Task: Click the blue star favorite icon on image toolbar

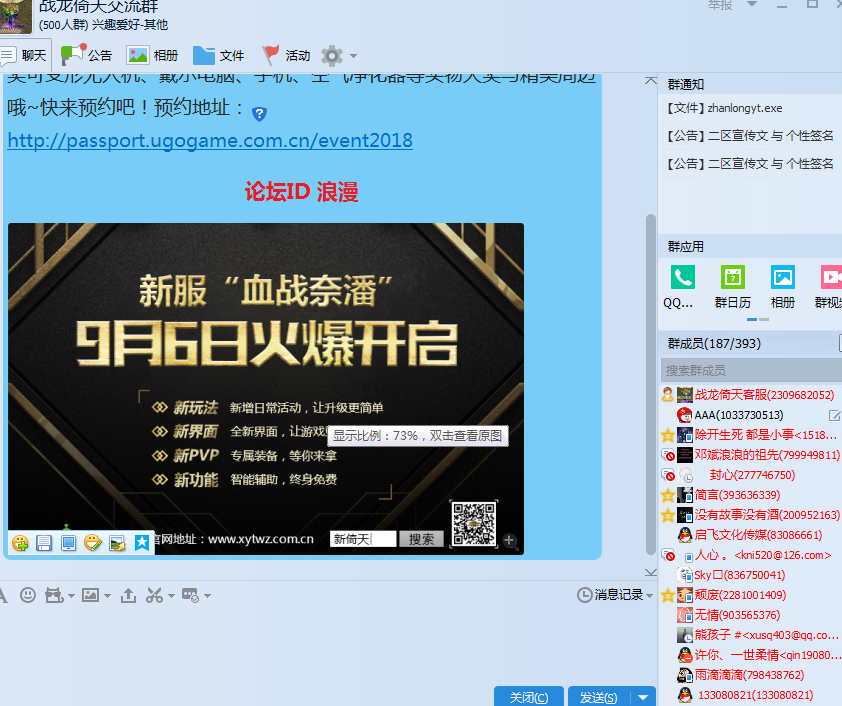Action: (142, 543)
